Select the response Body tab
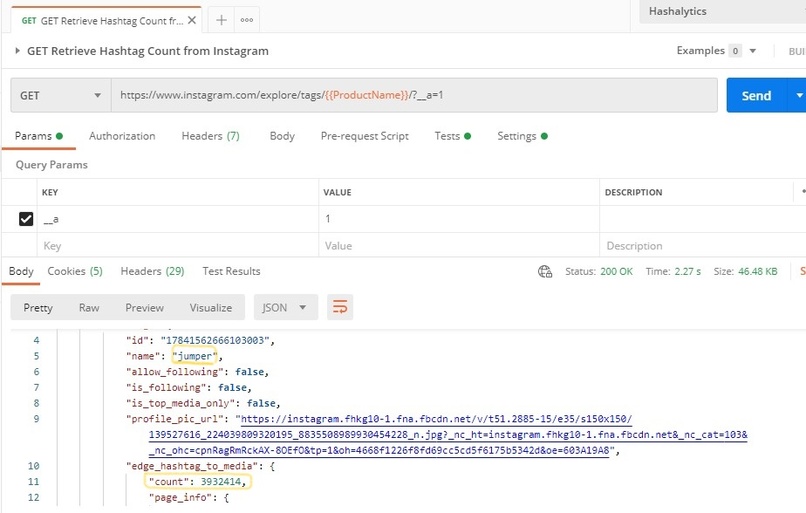The image size is (806, 513). (21, 271)
